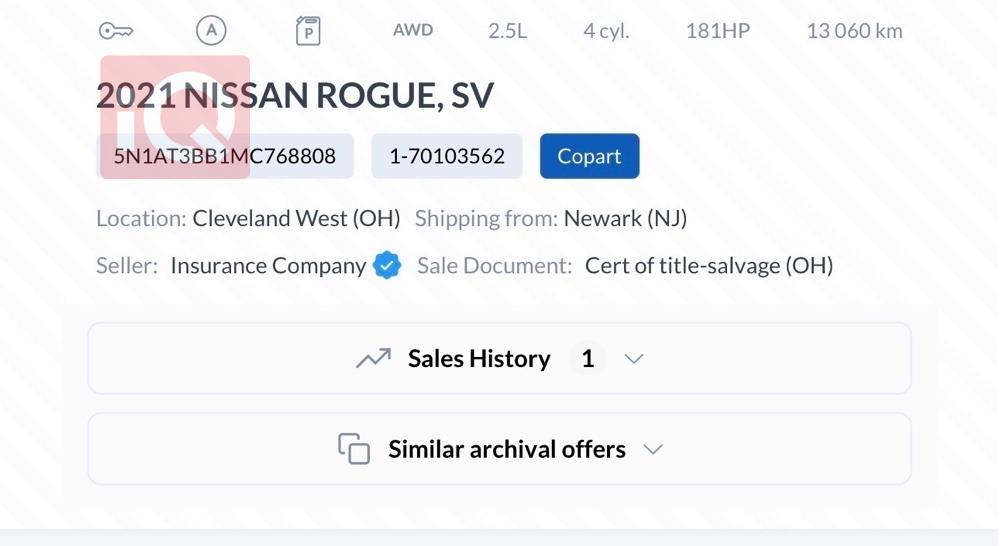Click the automatic transmission 'A' icon
Viewport: 1000px width, 546px height.
[x=210, y=31]
